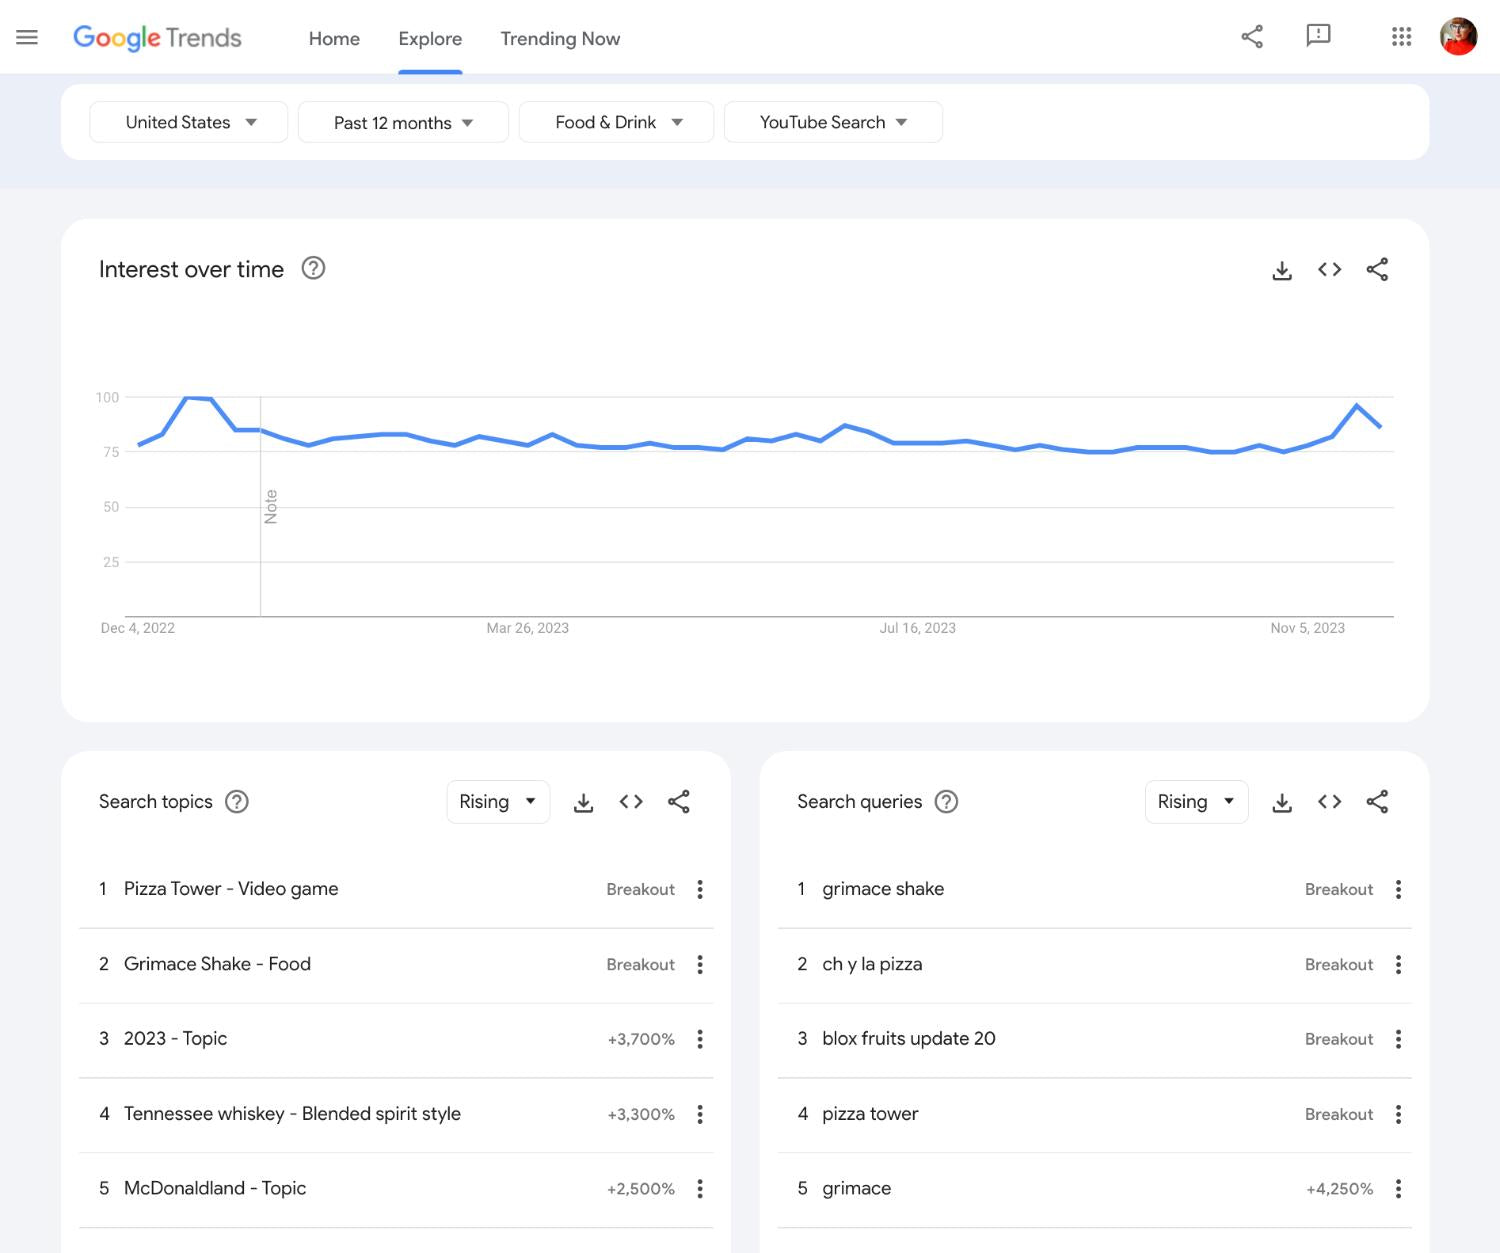Share the Search topics widget
1500x1253 pixels.
pos(679,802)
